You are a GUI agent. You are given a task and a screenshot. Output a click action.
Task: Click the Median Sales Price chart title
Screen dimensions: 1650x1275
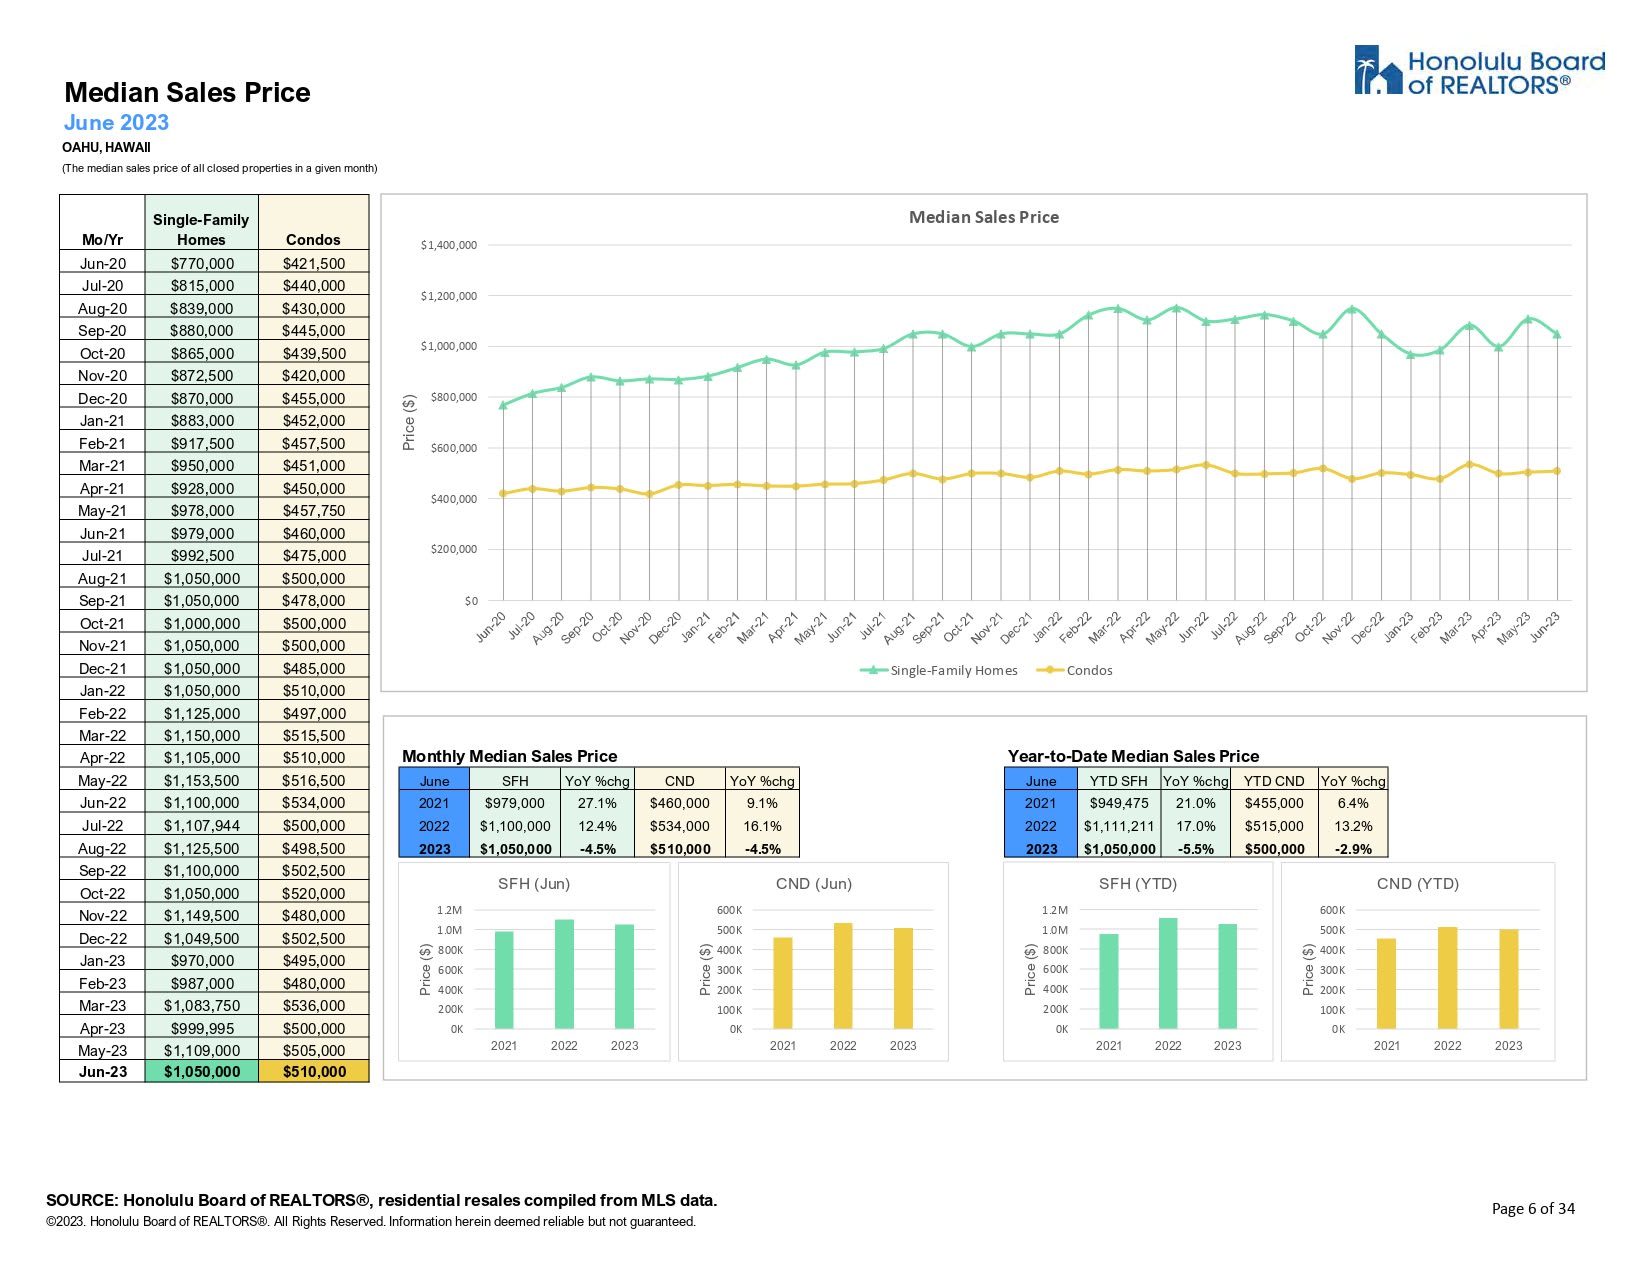pyautogui.click(x=983, y=217)
